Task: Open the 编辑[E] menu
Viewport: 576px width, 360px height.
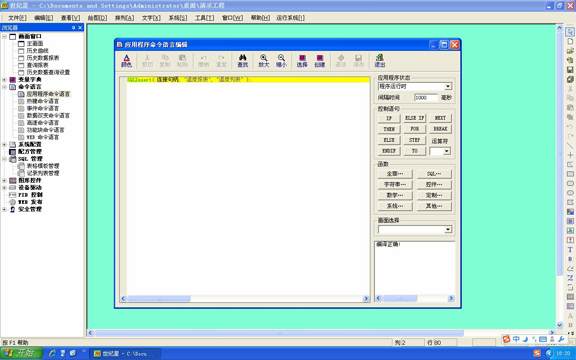Action: click(x=44, y=18)
